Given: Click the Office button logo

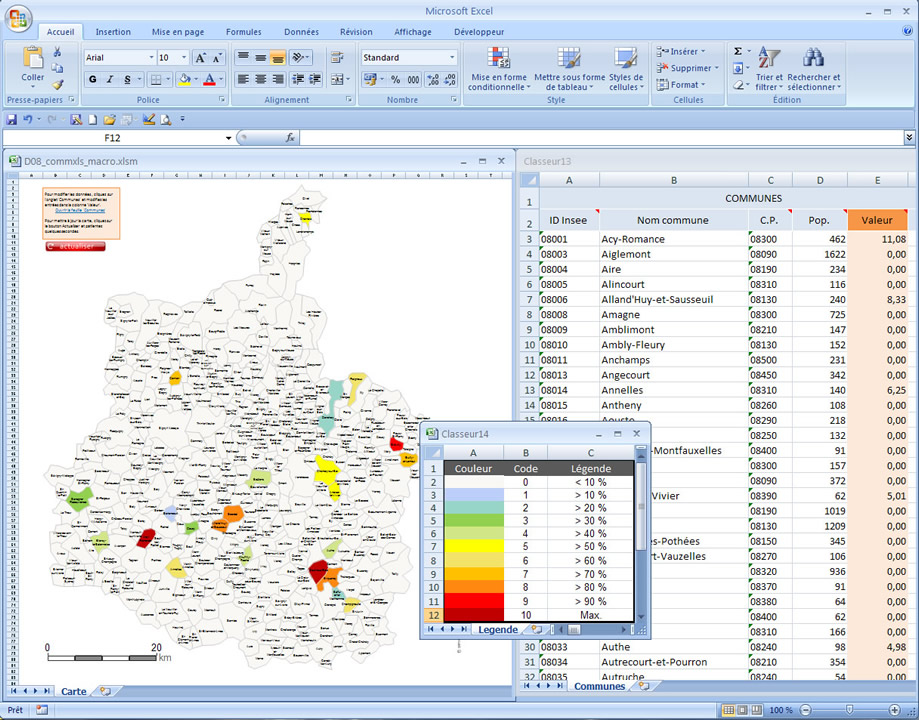Looking at the screenshot, I should point(18,18).
